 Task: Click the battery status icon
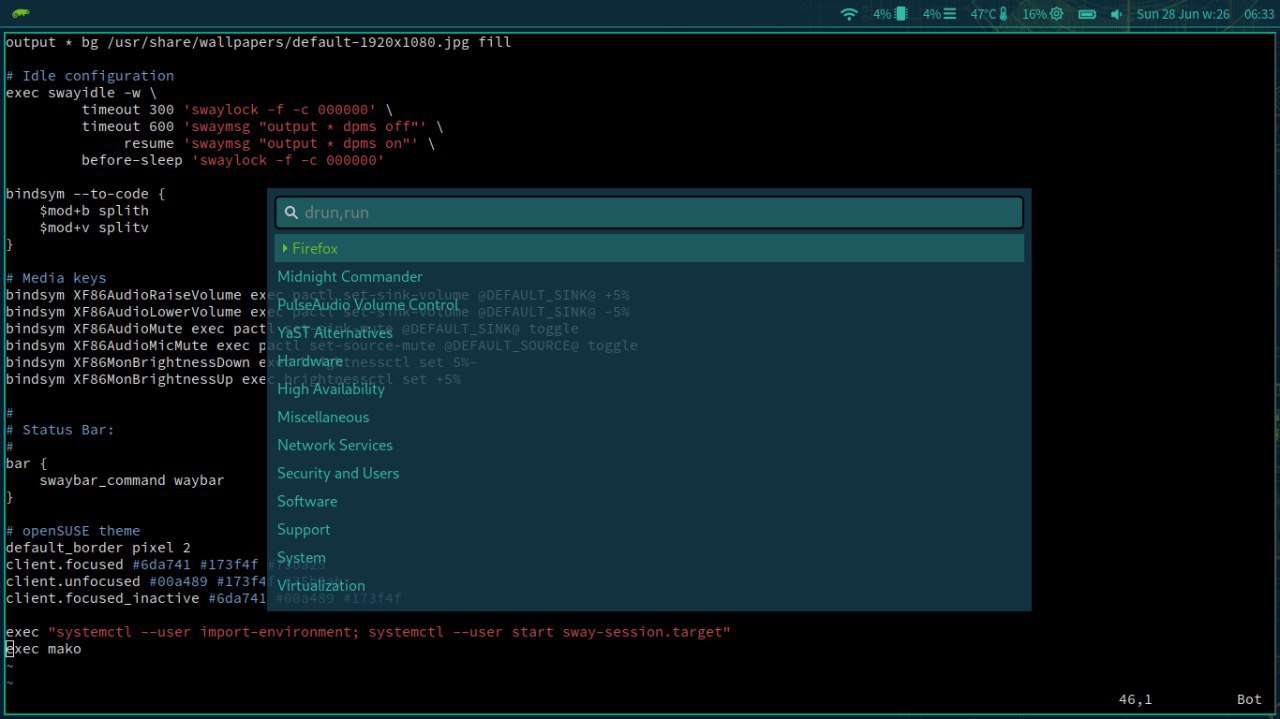pyautogui.click(x=1088, y=14)
